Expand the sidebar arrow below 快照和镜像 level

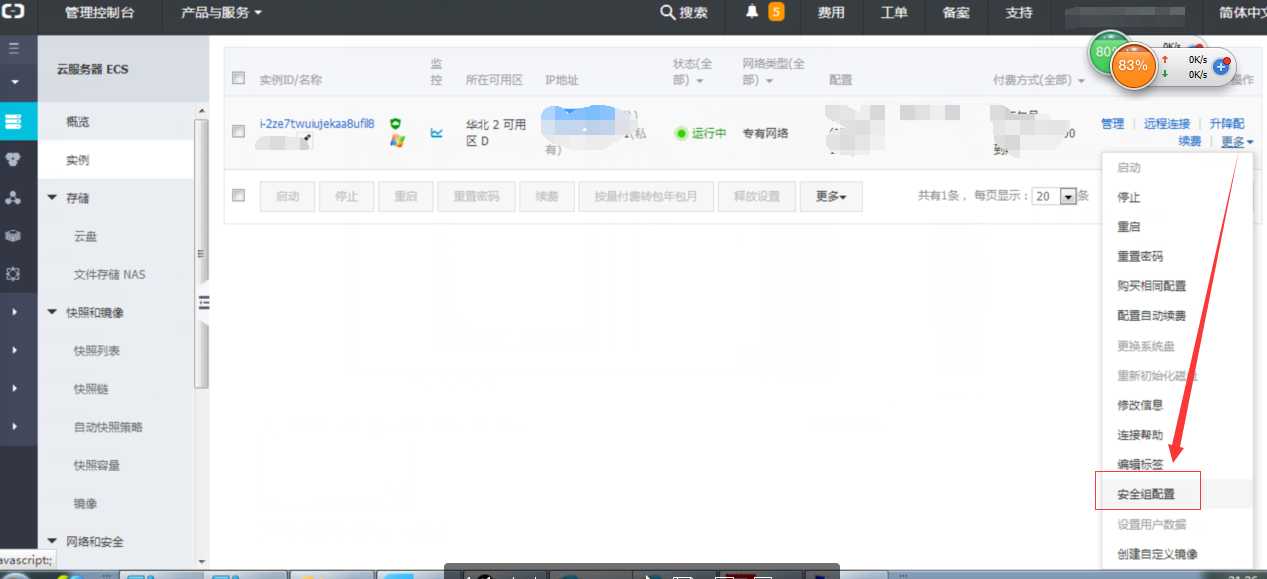pyautogui.click(x=14, y=350)
